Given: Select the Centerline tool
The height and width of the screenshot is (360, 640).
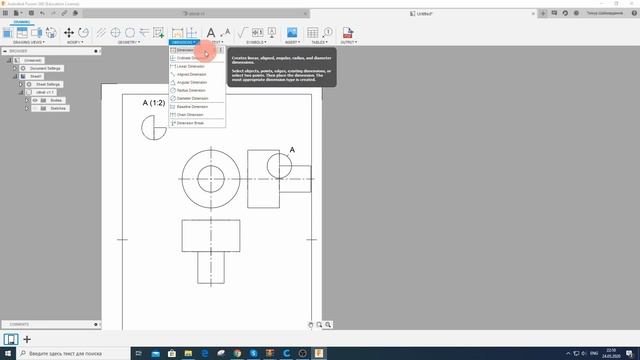Looking at the screenshot, I should pos(101,33).
